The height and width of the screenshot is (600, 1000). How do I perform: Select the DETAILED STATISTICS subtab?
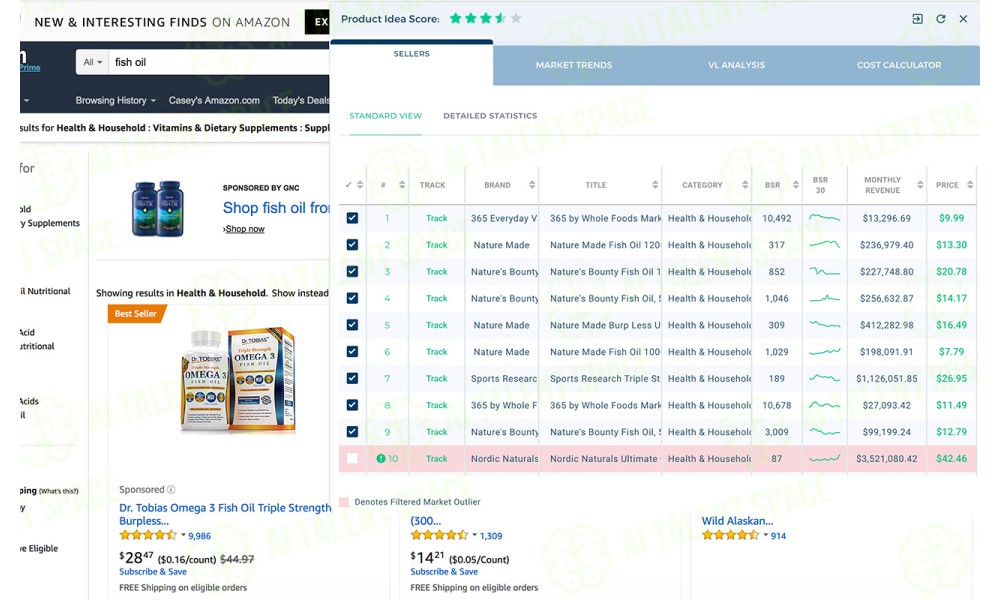(x=490, y=116)
